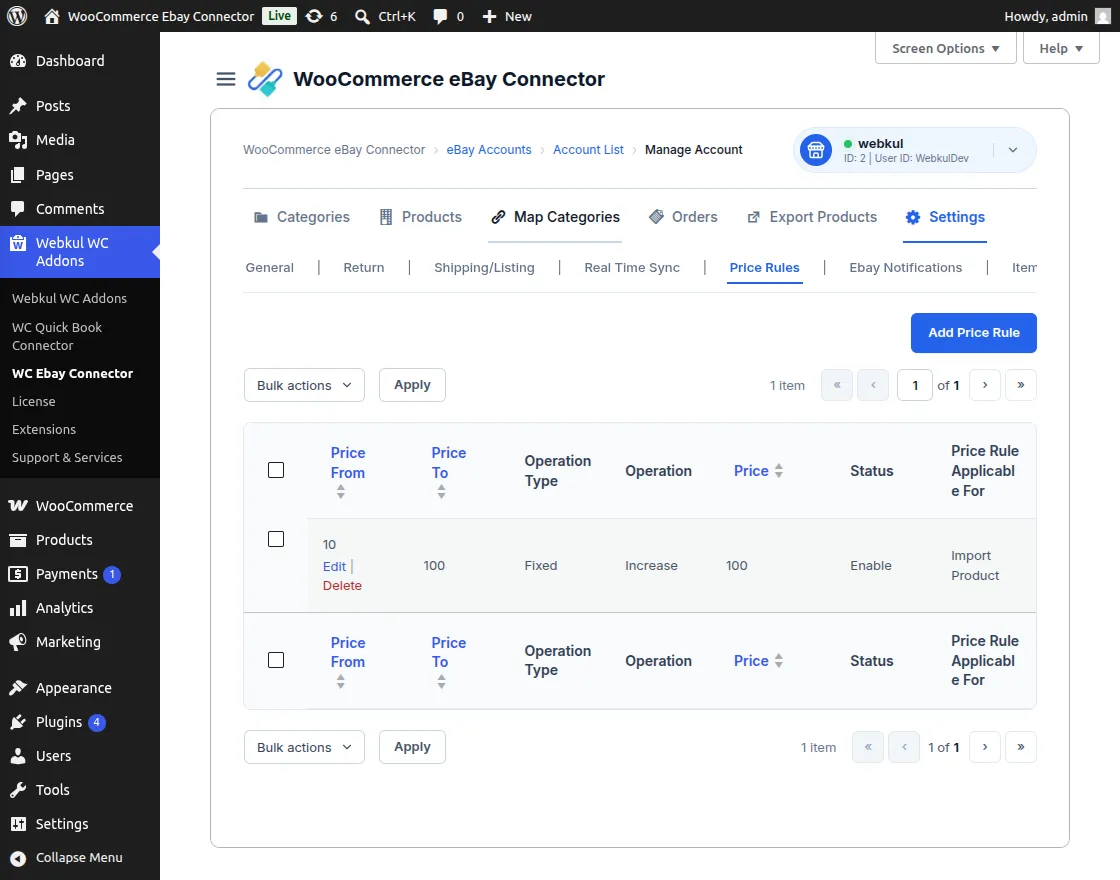1120x880 pixels.
Task: Click the Media icon in the sidebar
Action: pos(18,140)
